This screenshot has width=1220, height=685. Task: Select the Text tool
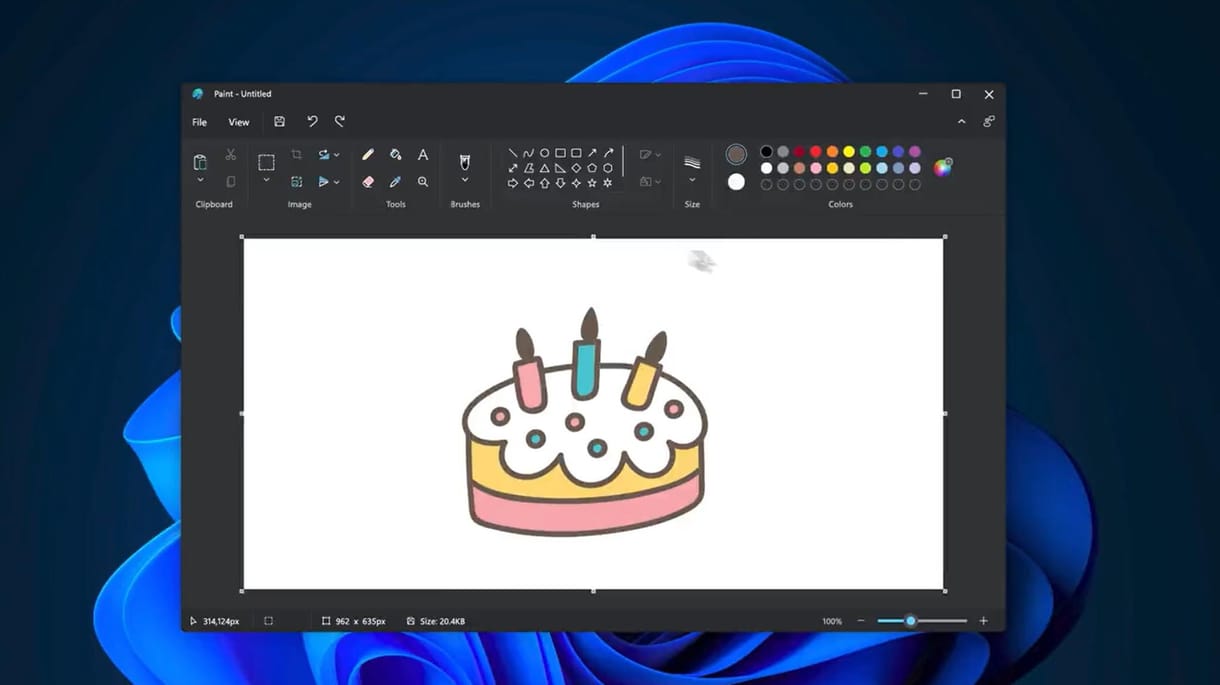tap(423, 154)
